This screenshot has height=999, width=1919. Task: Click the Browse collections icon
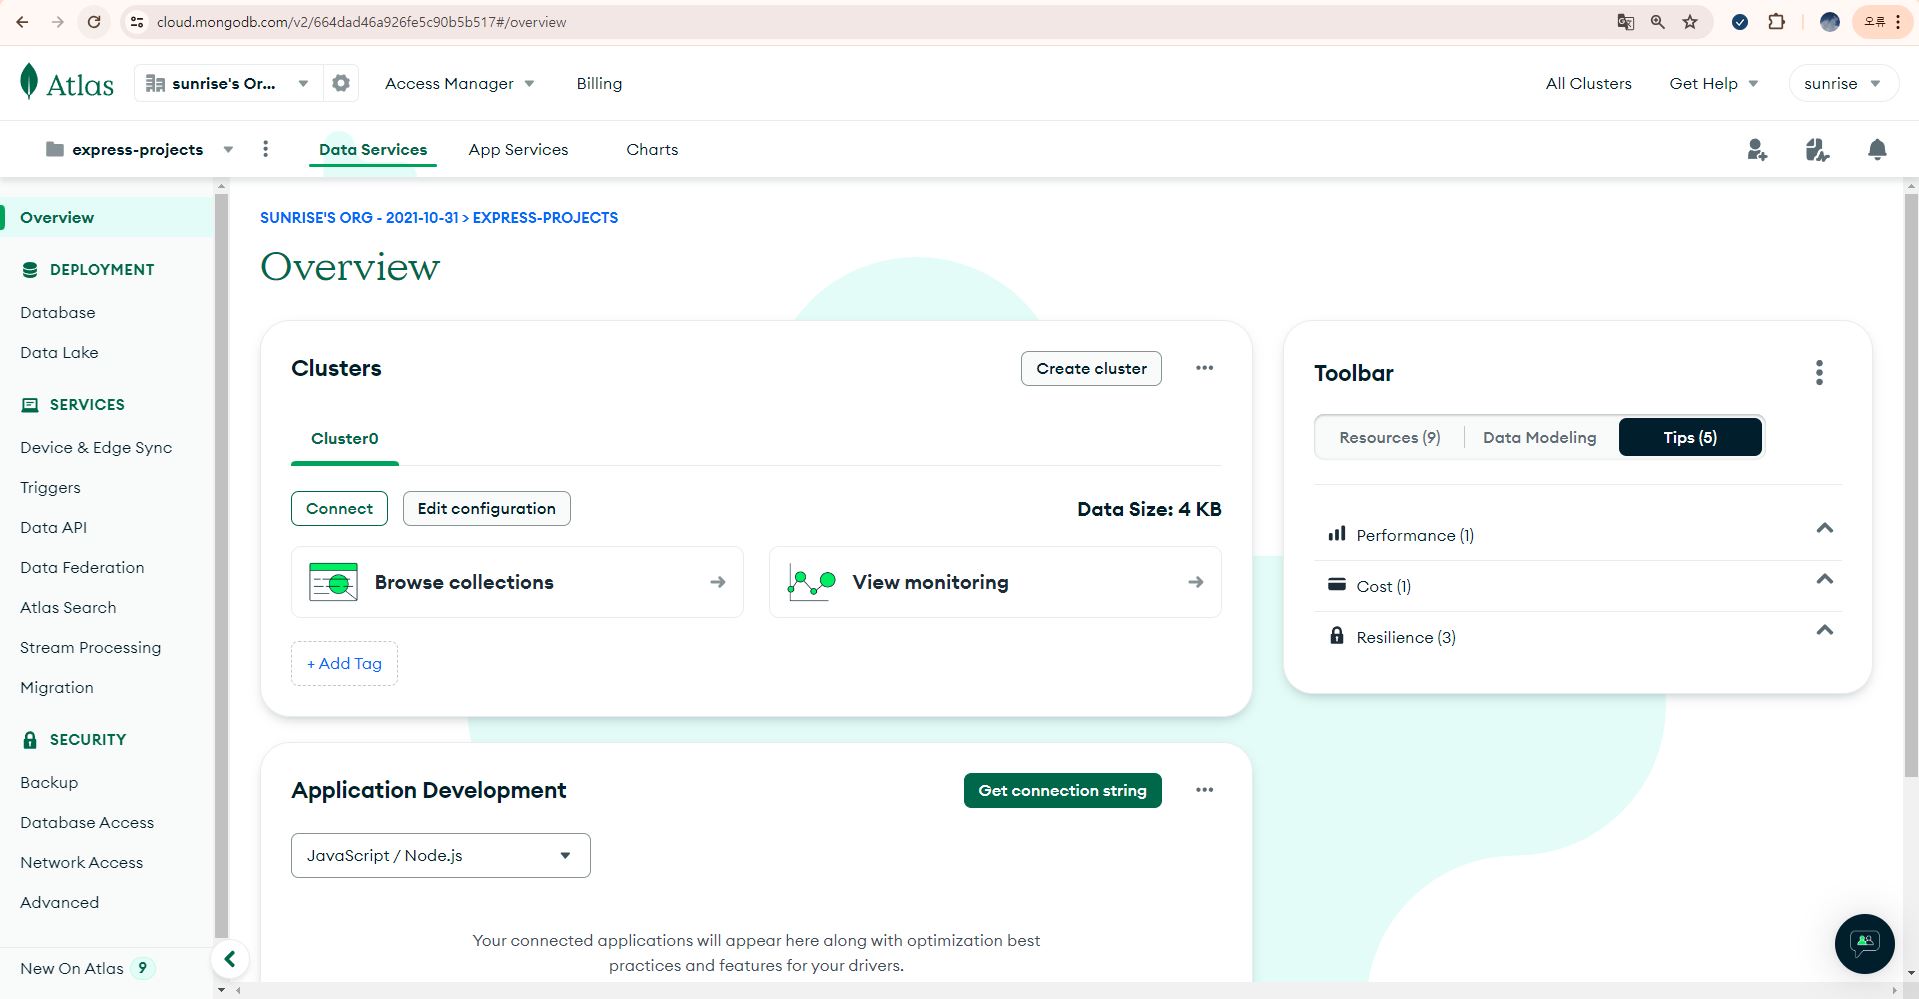[x=333, y=582]
